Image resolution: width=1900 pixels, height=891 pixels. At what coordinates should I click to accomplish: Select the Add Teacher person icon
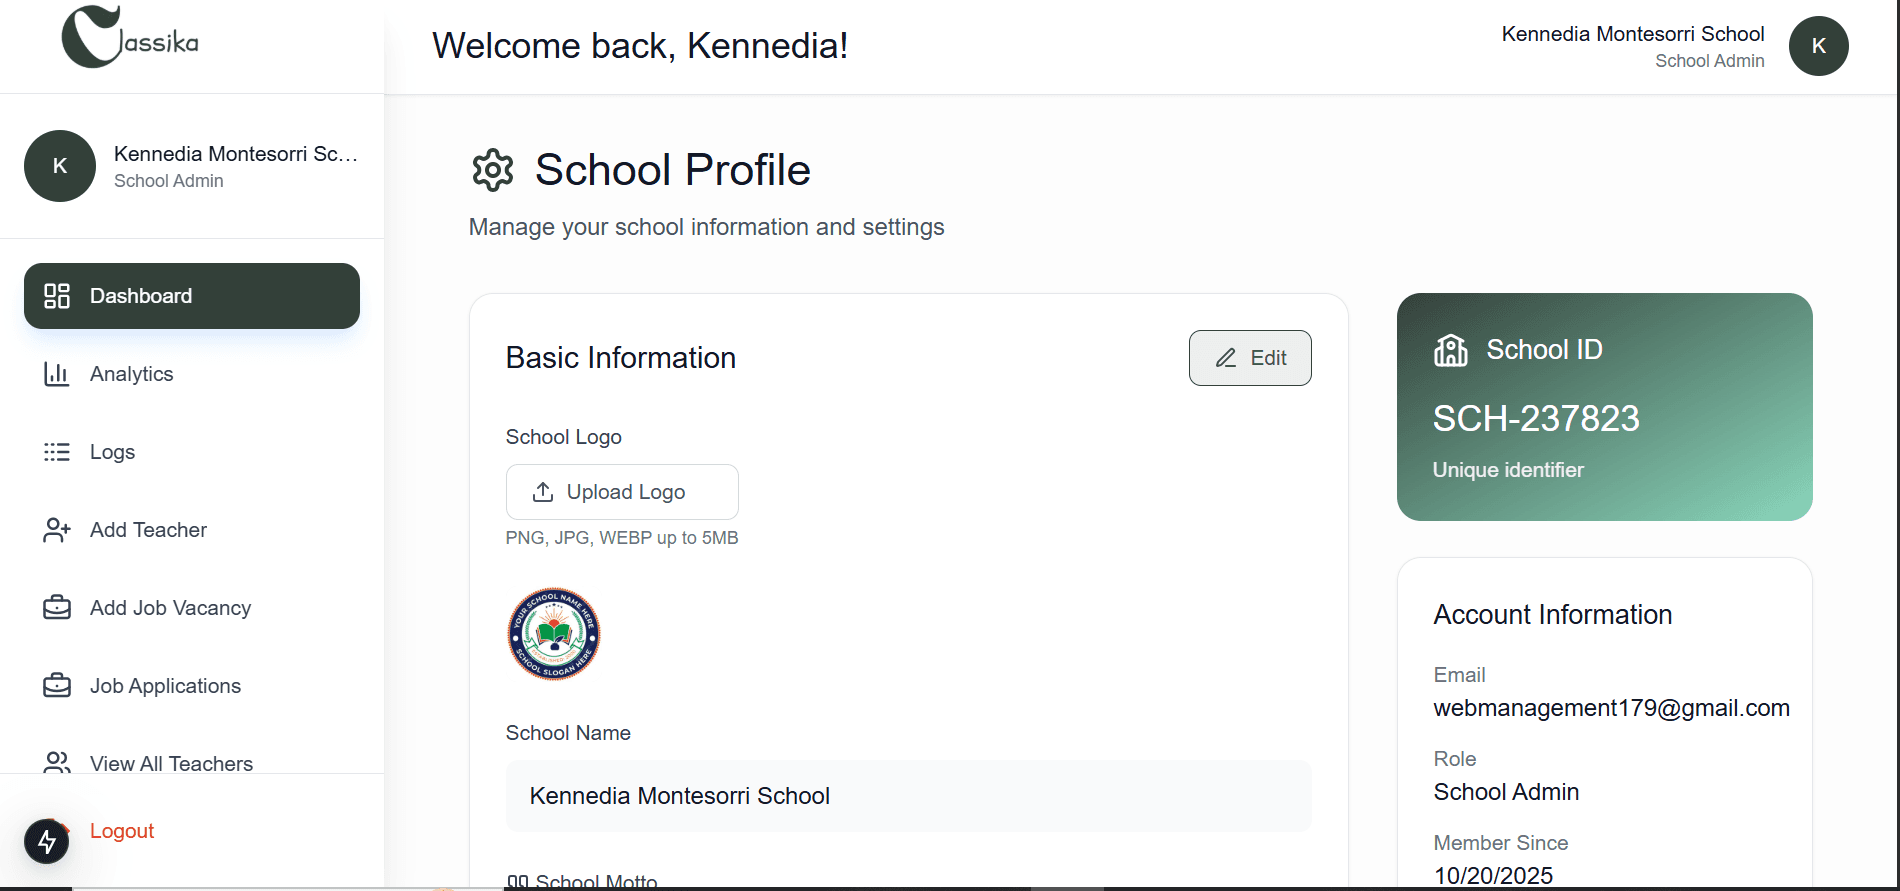[57, 529]
